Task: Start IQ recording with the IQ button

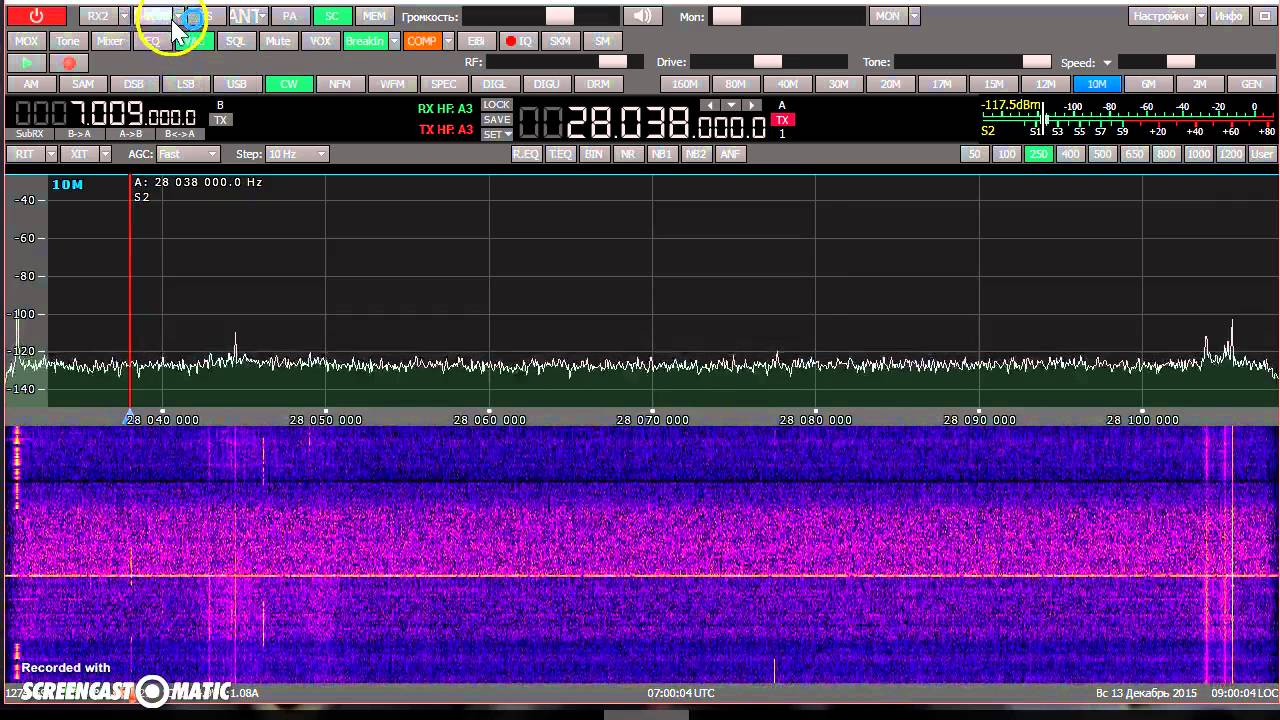Action: coord(518,41)
